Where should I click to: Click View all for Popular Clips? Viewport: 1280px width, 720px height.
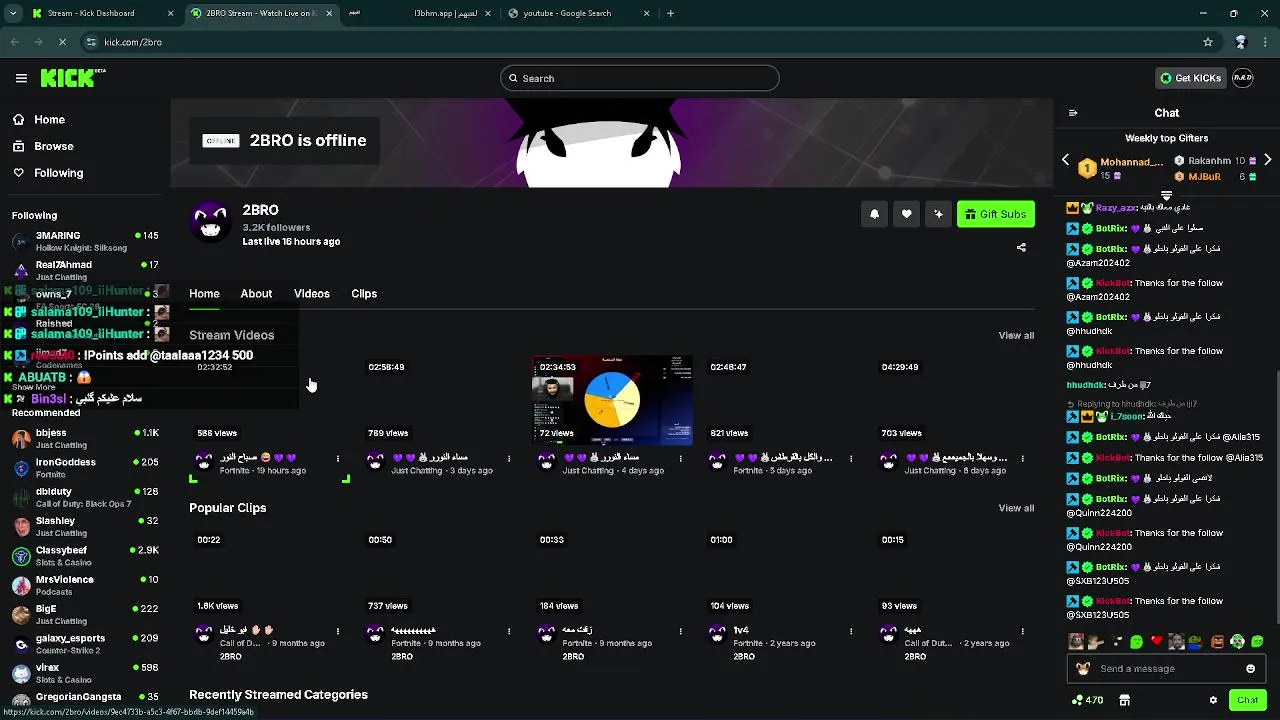coord(1016,508)
